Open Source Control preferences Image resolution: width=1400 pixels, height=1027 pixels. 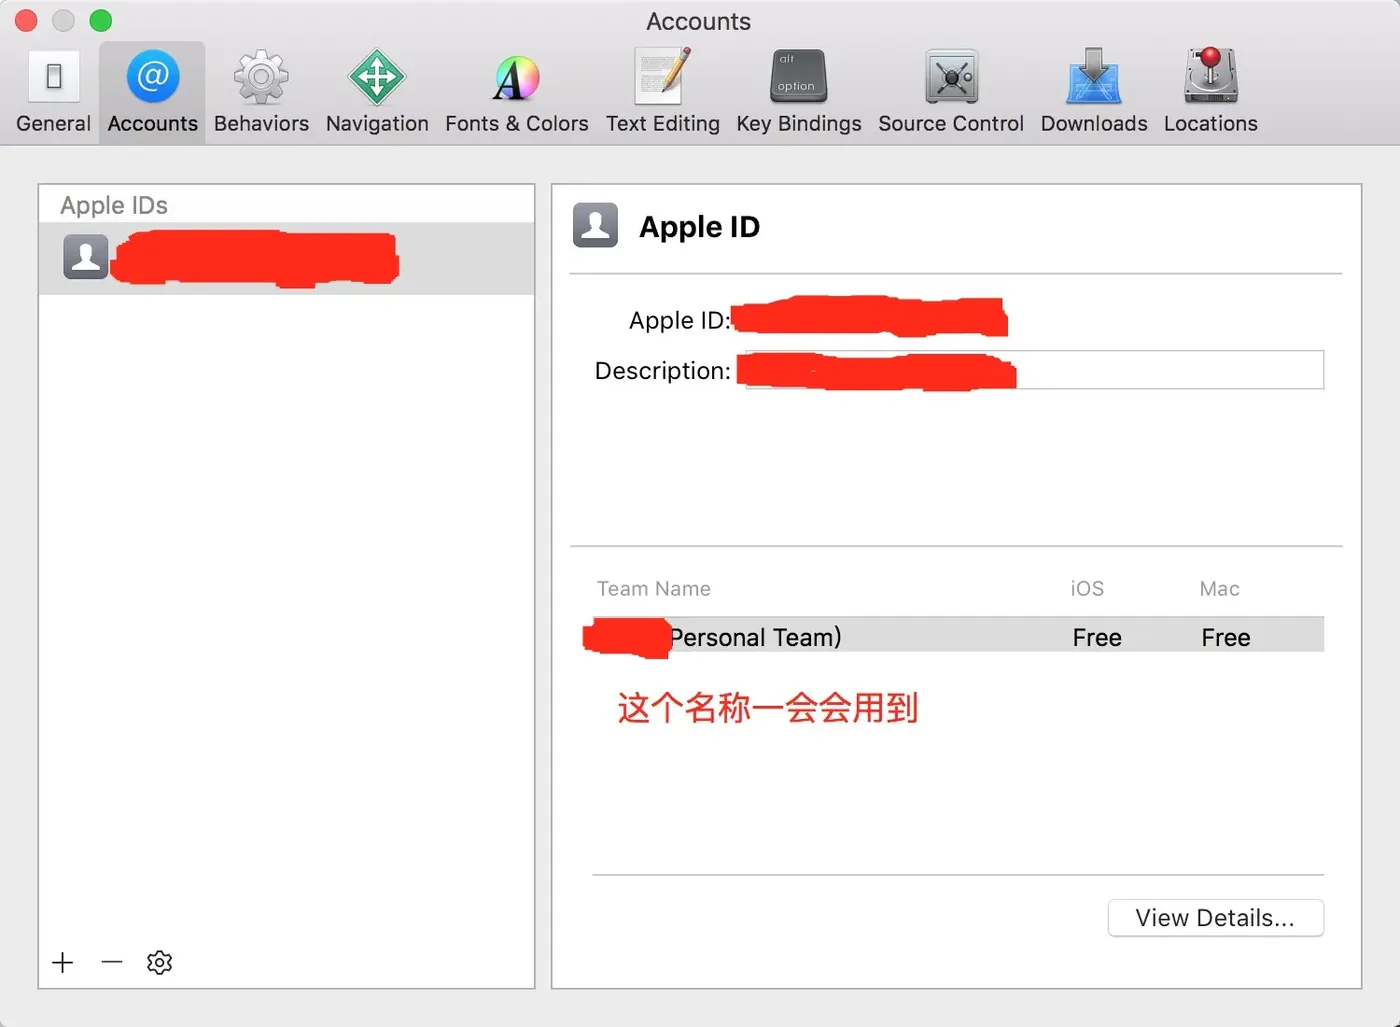tap(951, 93)
